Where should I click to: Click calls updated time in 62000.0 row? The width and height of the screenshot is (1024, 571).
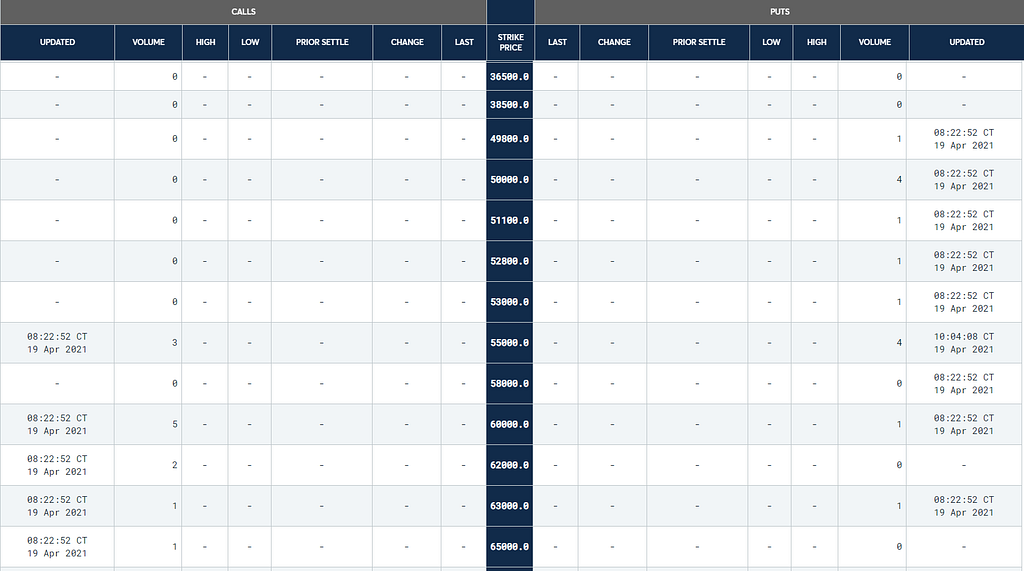click(x=57, y=465)
